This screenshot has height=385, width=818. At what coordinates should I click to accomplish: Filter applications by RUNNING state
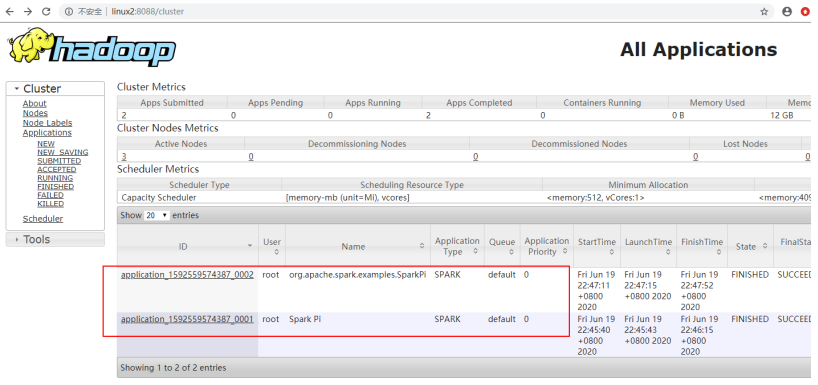pos(55,178)
